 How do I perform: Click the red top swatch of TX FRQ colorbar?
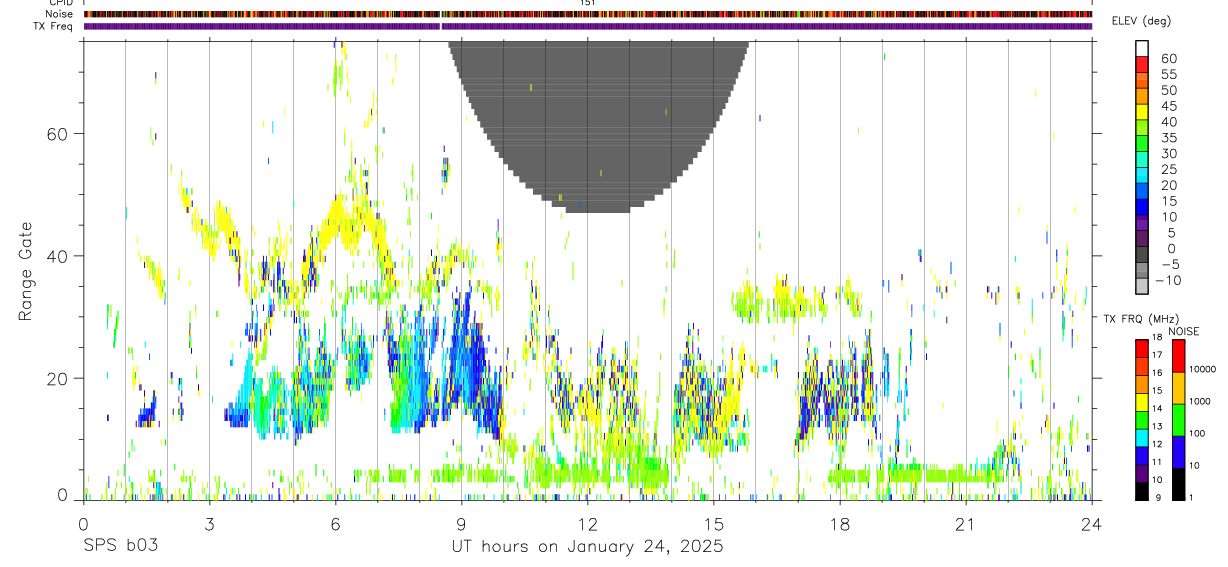point(1142,348)
